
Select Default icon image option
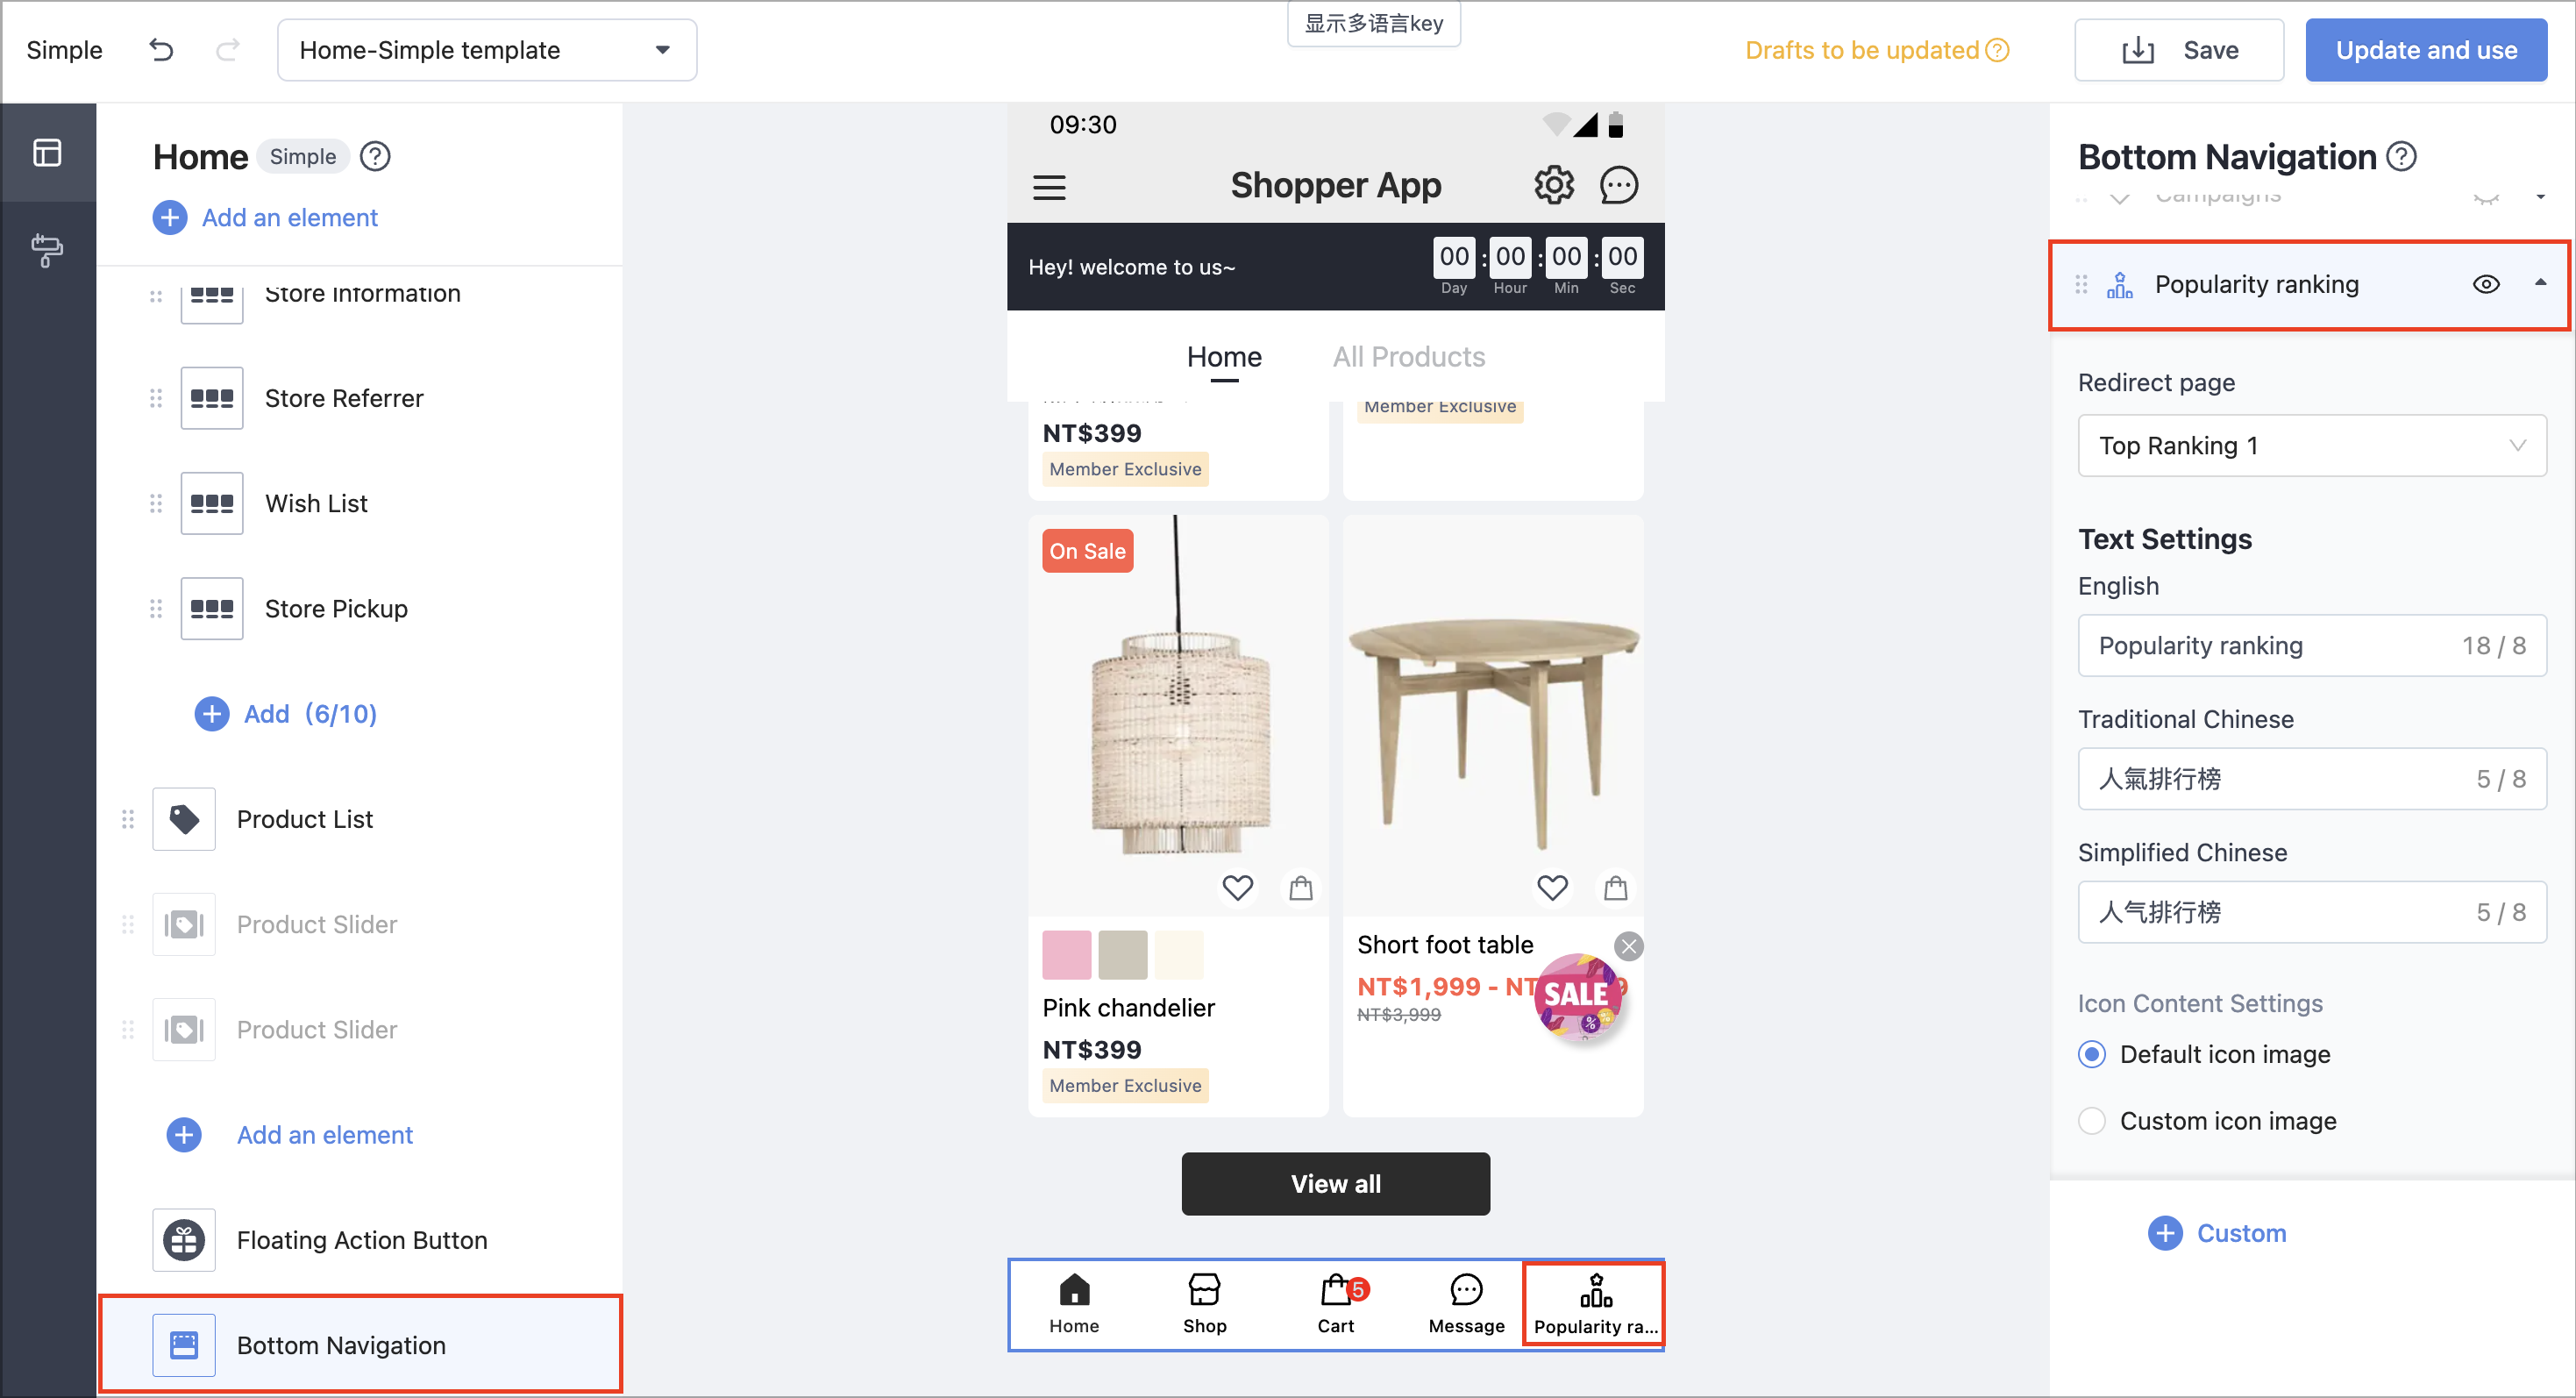[x=2091, y=1054]
